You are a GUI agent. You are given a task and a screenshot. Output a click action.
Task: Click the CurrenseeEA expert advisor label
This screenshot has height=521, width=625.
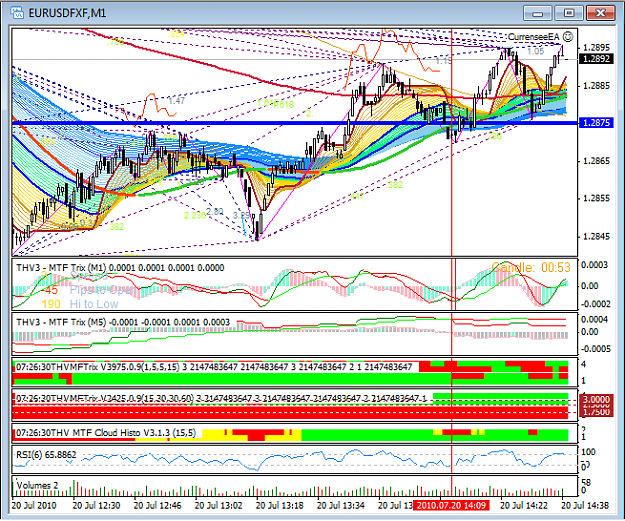tap(534, 37)
